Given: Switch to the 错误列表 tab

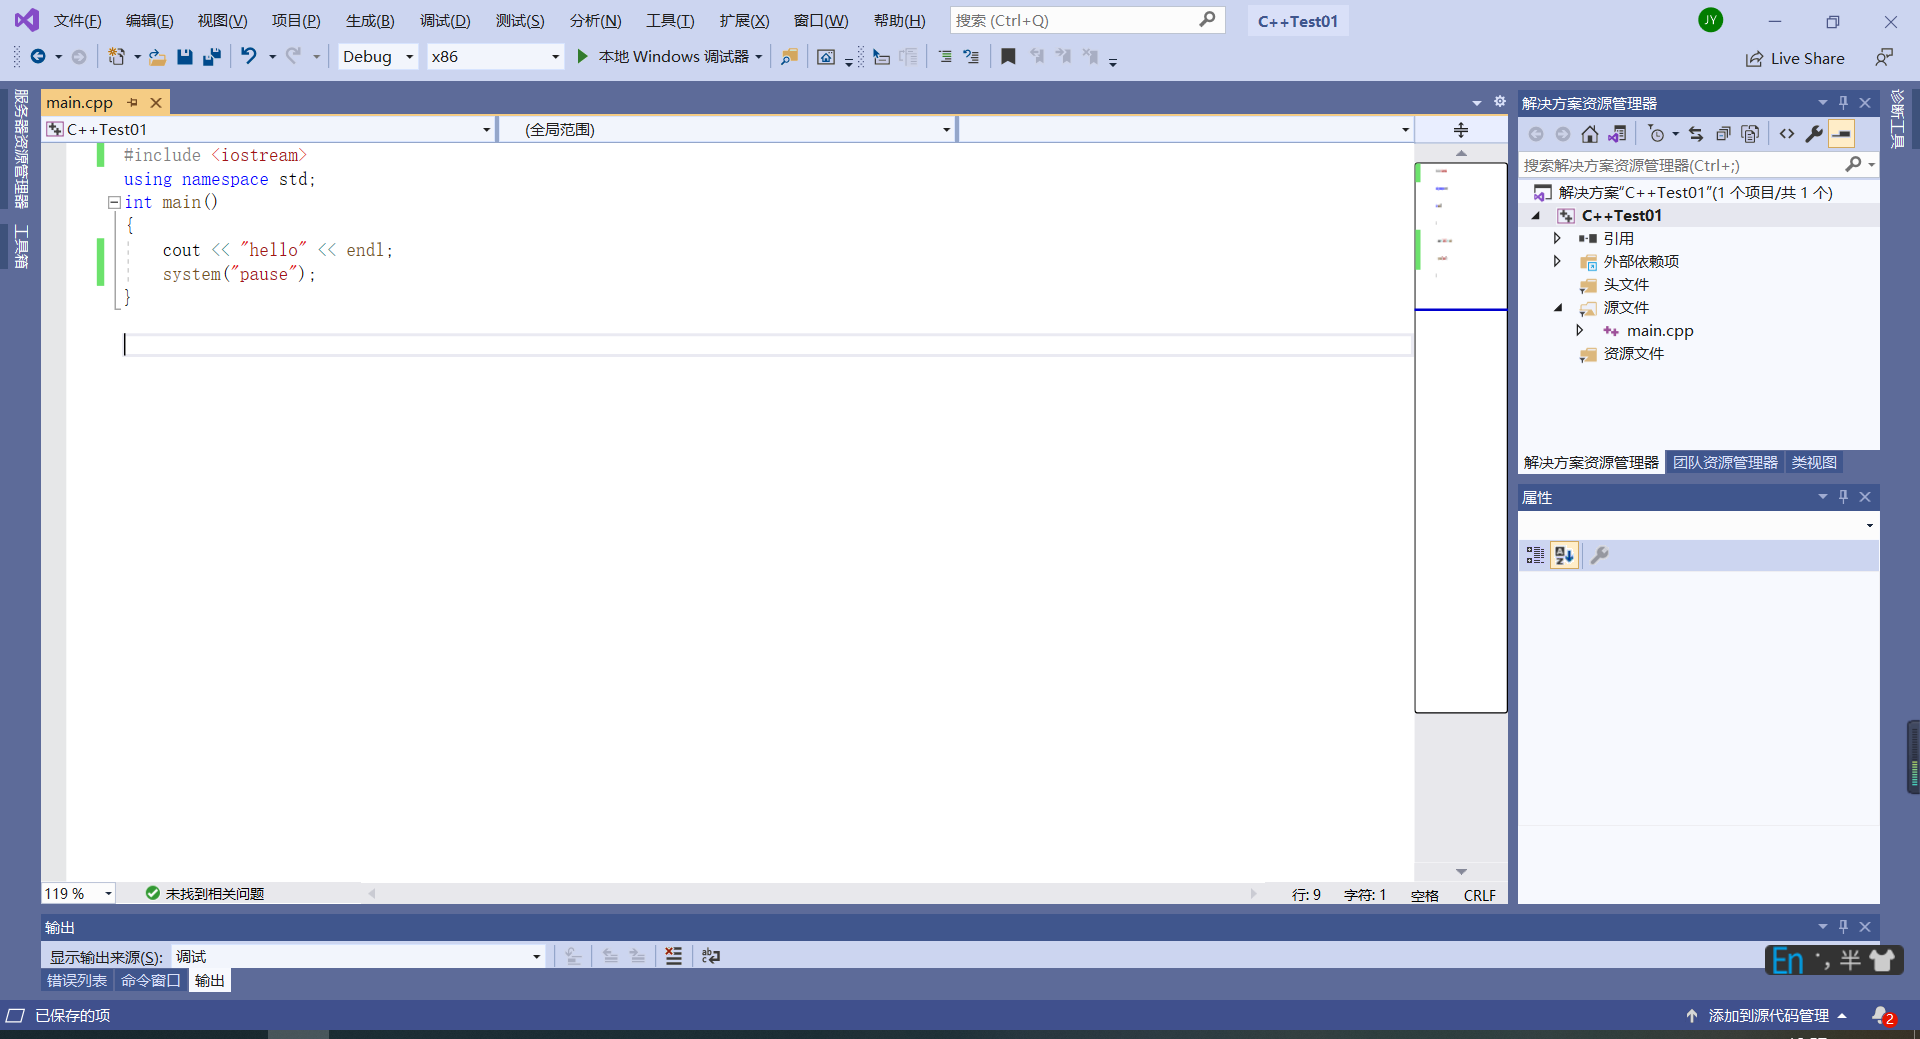Looking at the screenshot, I should pos(77,981).
